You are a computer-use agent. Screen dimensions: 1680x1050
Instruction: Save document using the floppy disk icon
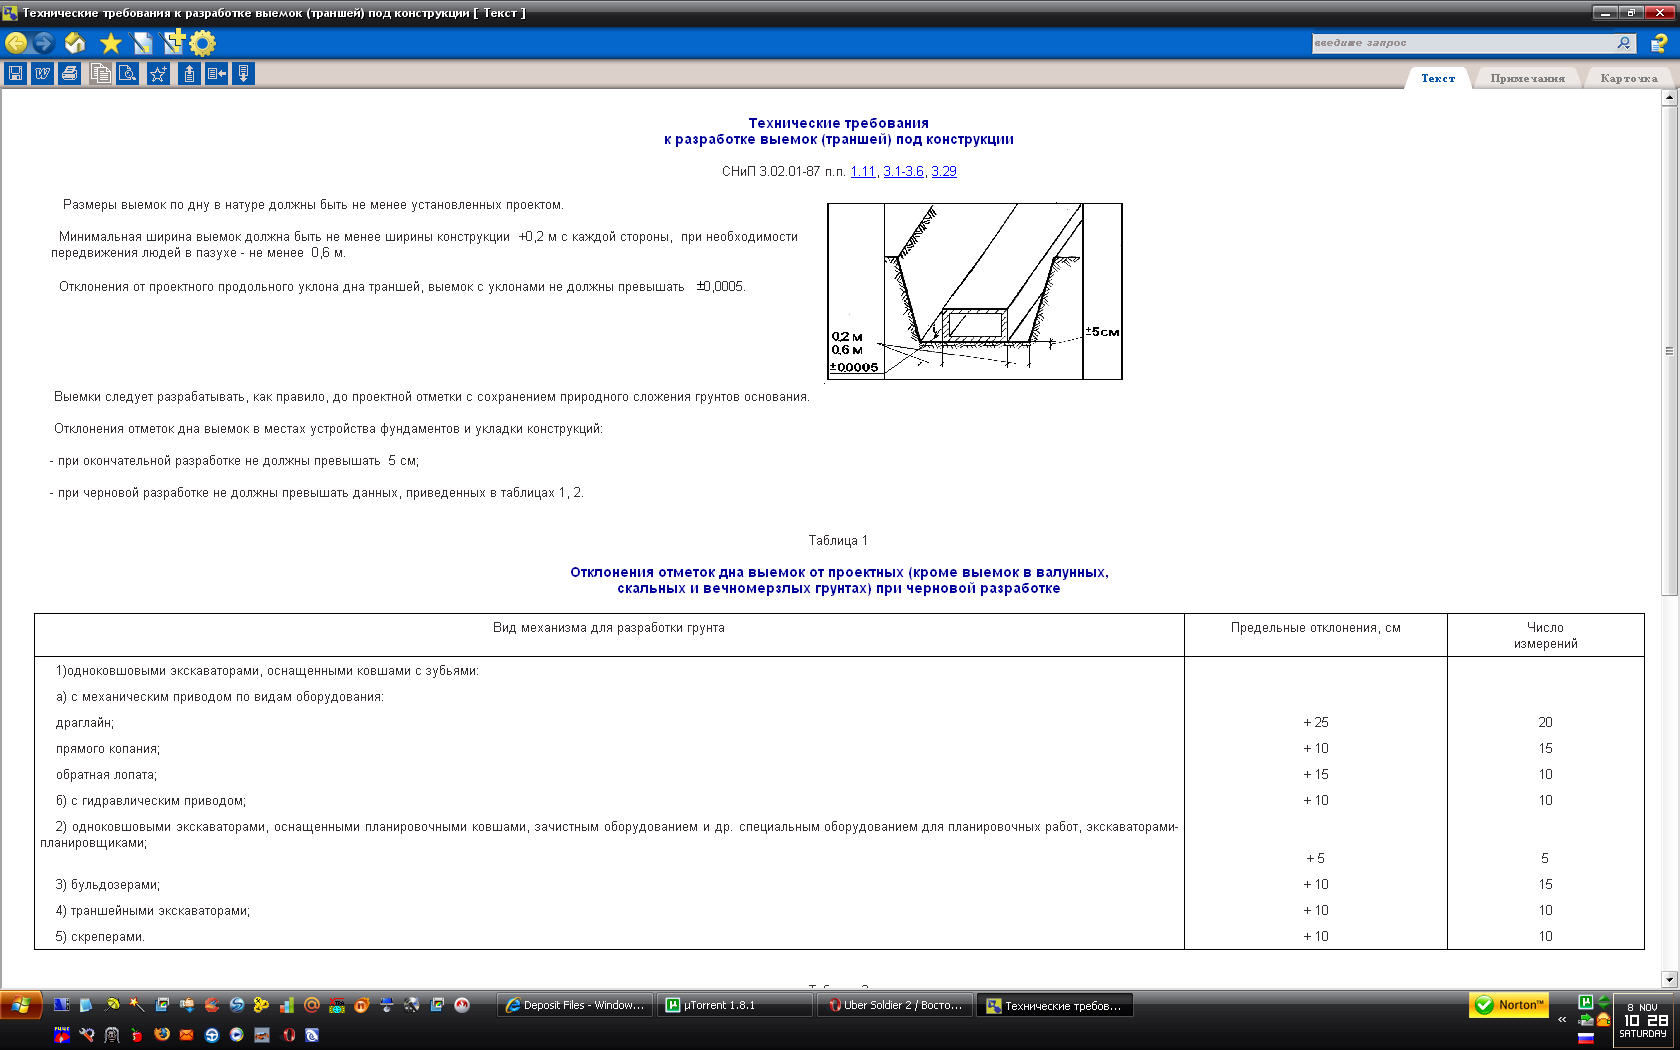coord(16,74)
